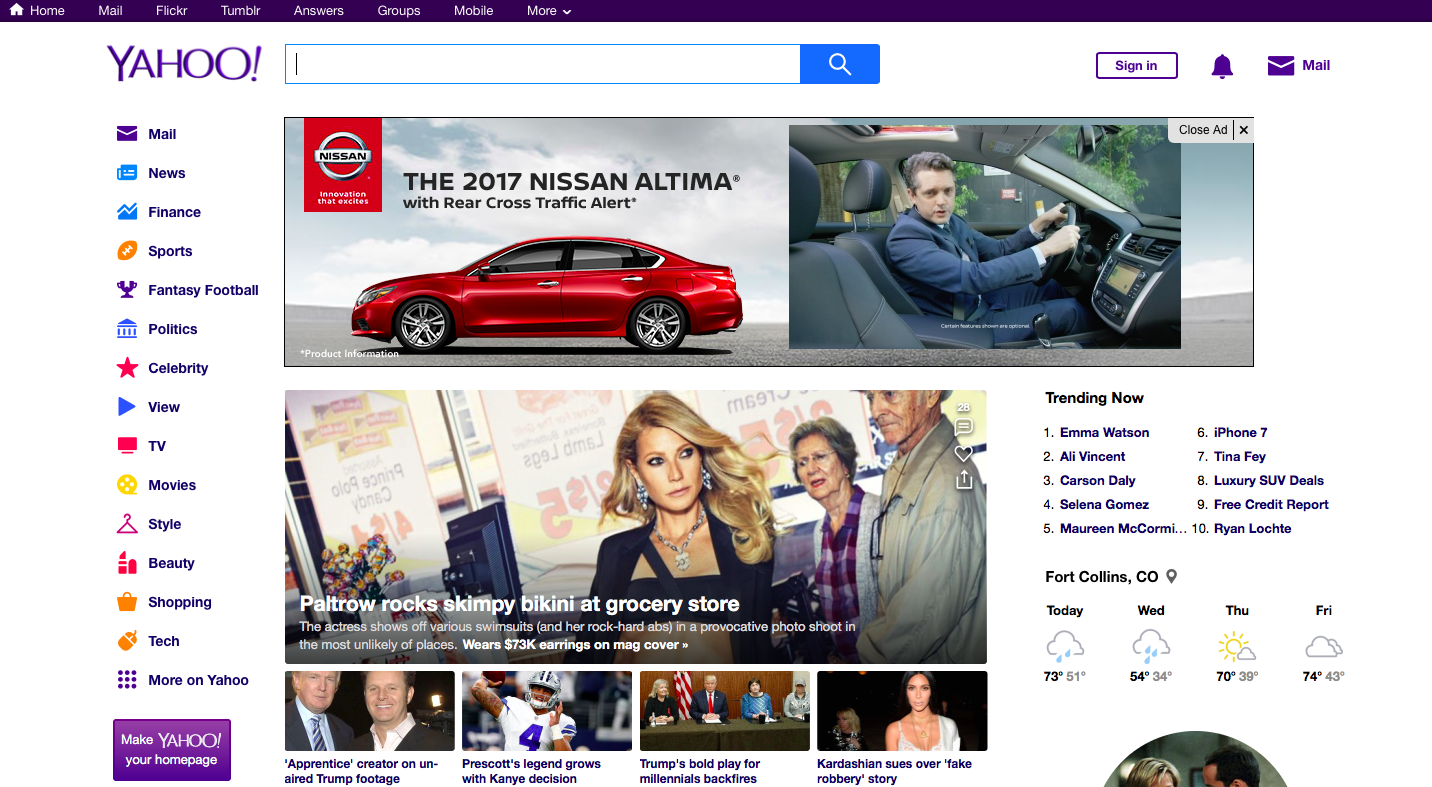Image resolution: width=1432 pixels, height=787 pixels.
Task: Click the Celebrity star icon
Action: click(127, 368)
